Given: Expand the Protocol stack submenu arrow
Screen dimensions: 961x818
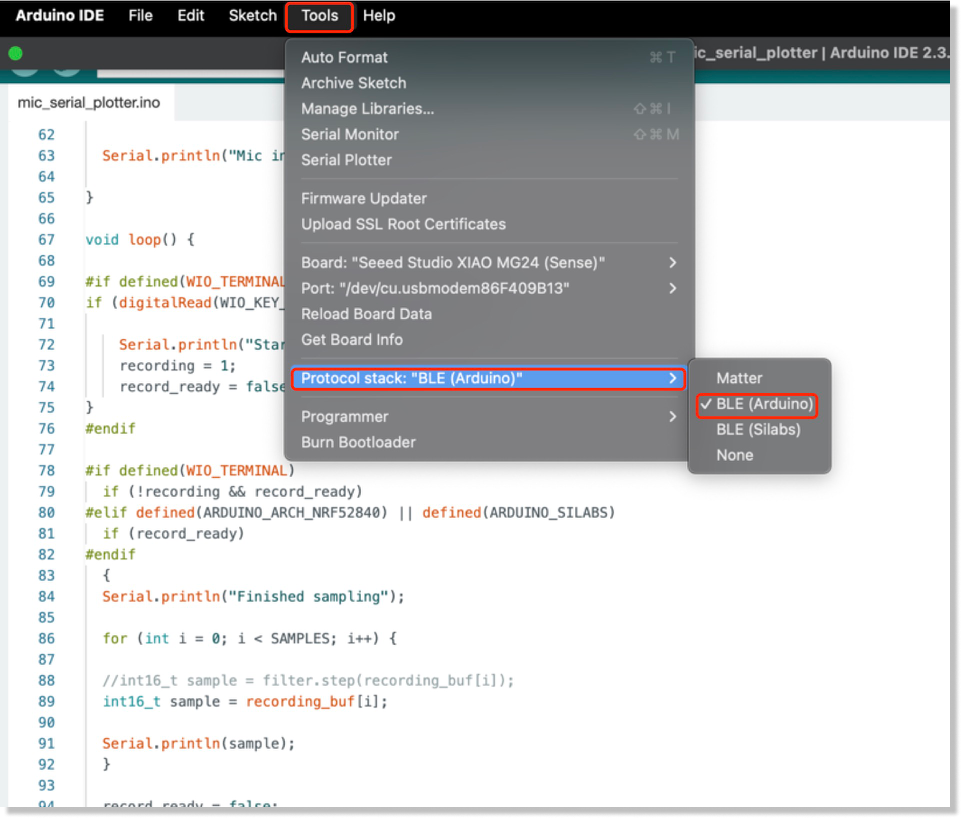Looking at the screenshot, I should [672, 379].
